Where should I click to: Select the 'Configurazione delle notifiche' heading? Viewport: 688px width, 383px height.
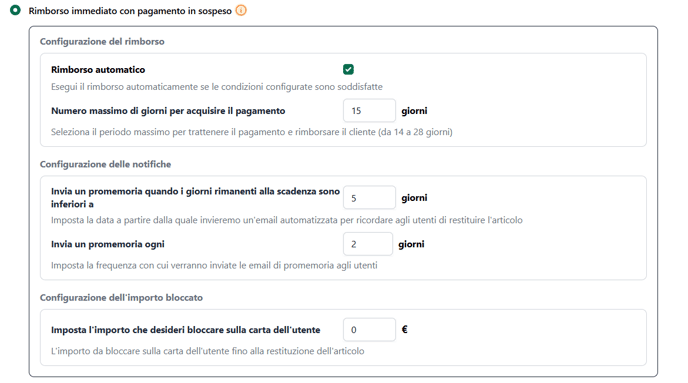point(105,164)
